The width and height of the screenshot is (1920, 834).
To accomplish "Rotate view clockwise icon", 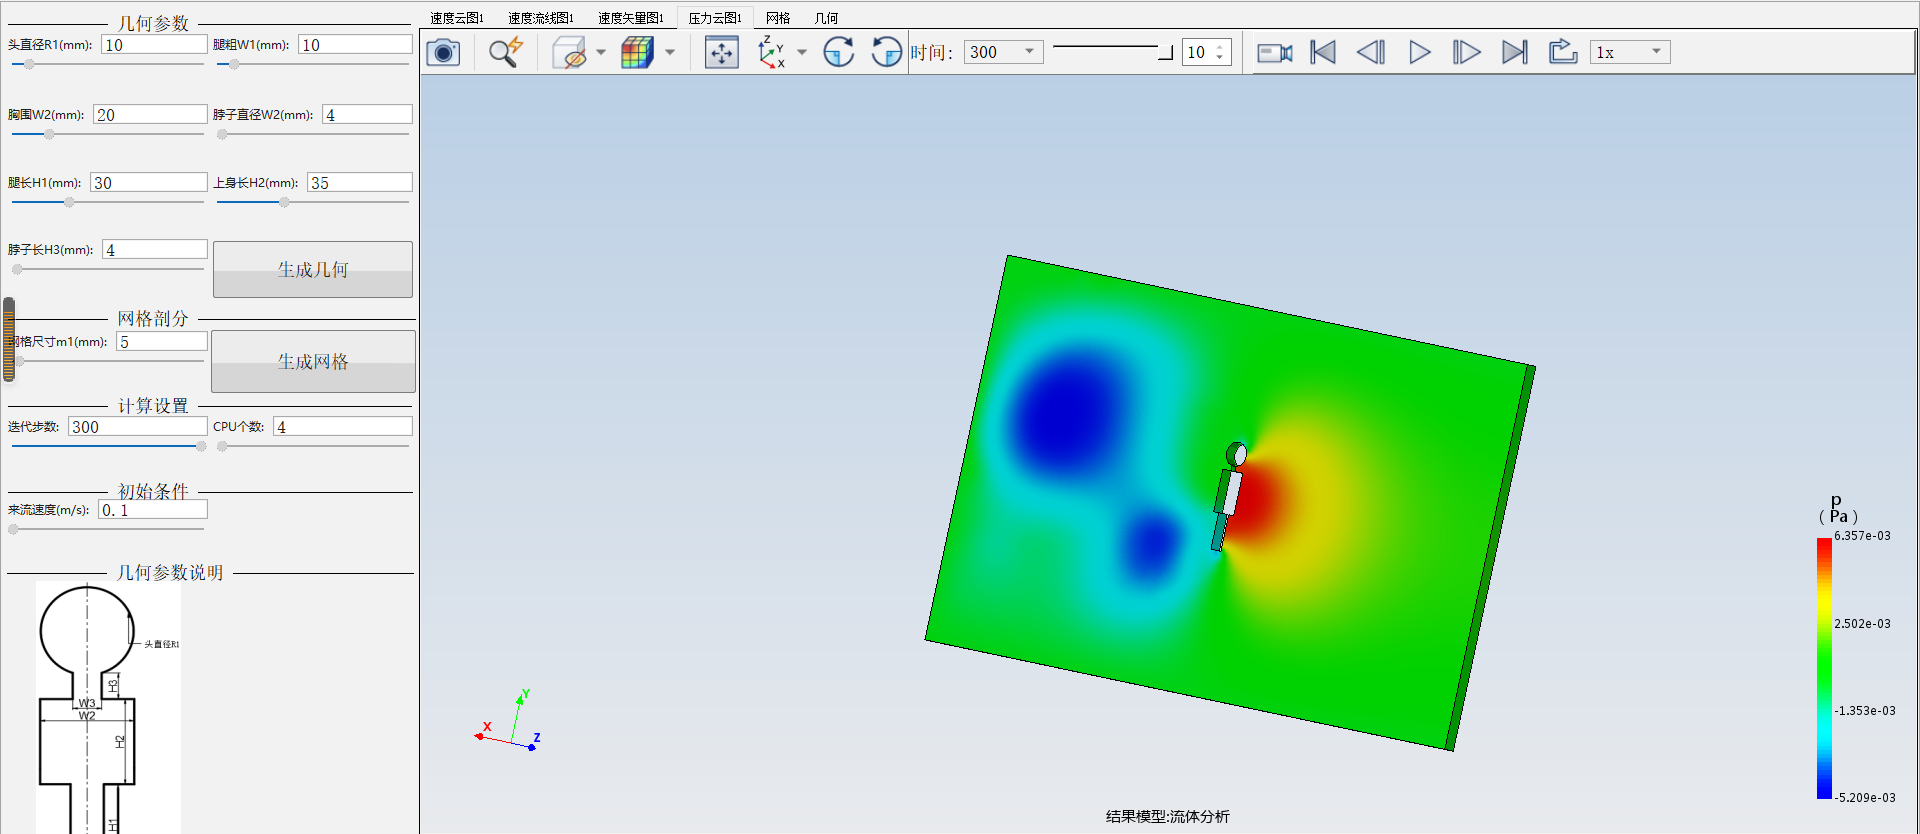I will pyautogui.click(x=838, y=52).
